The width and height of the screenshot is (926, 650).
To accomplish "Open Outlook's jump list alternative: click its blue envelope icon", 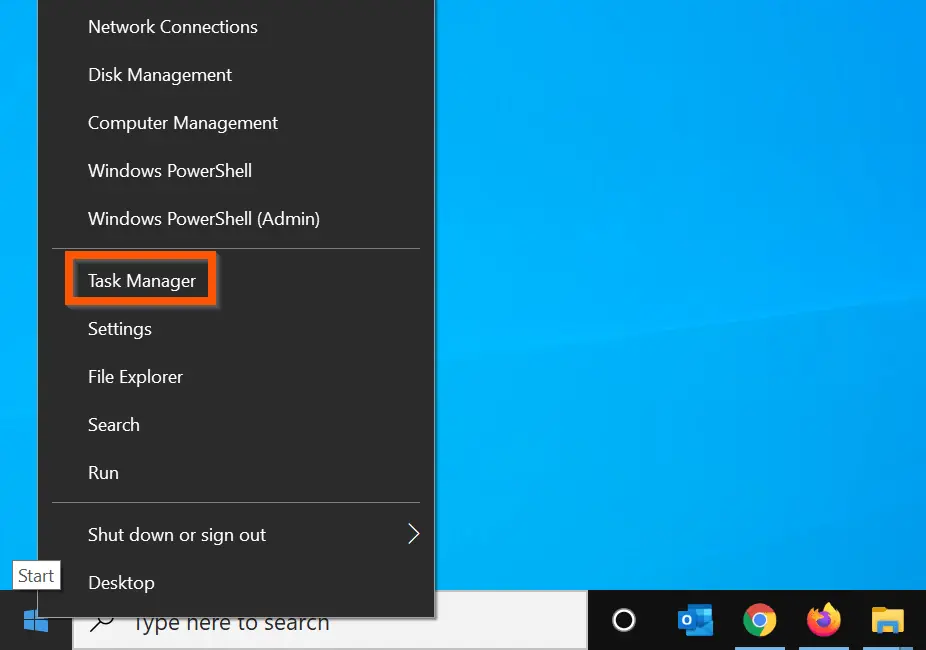I will 694,620.
